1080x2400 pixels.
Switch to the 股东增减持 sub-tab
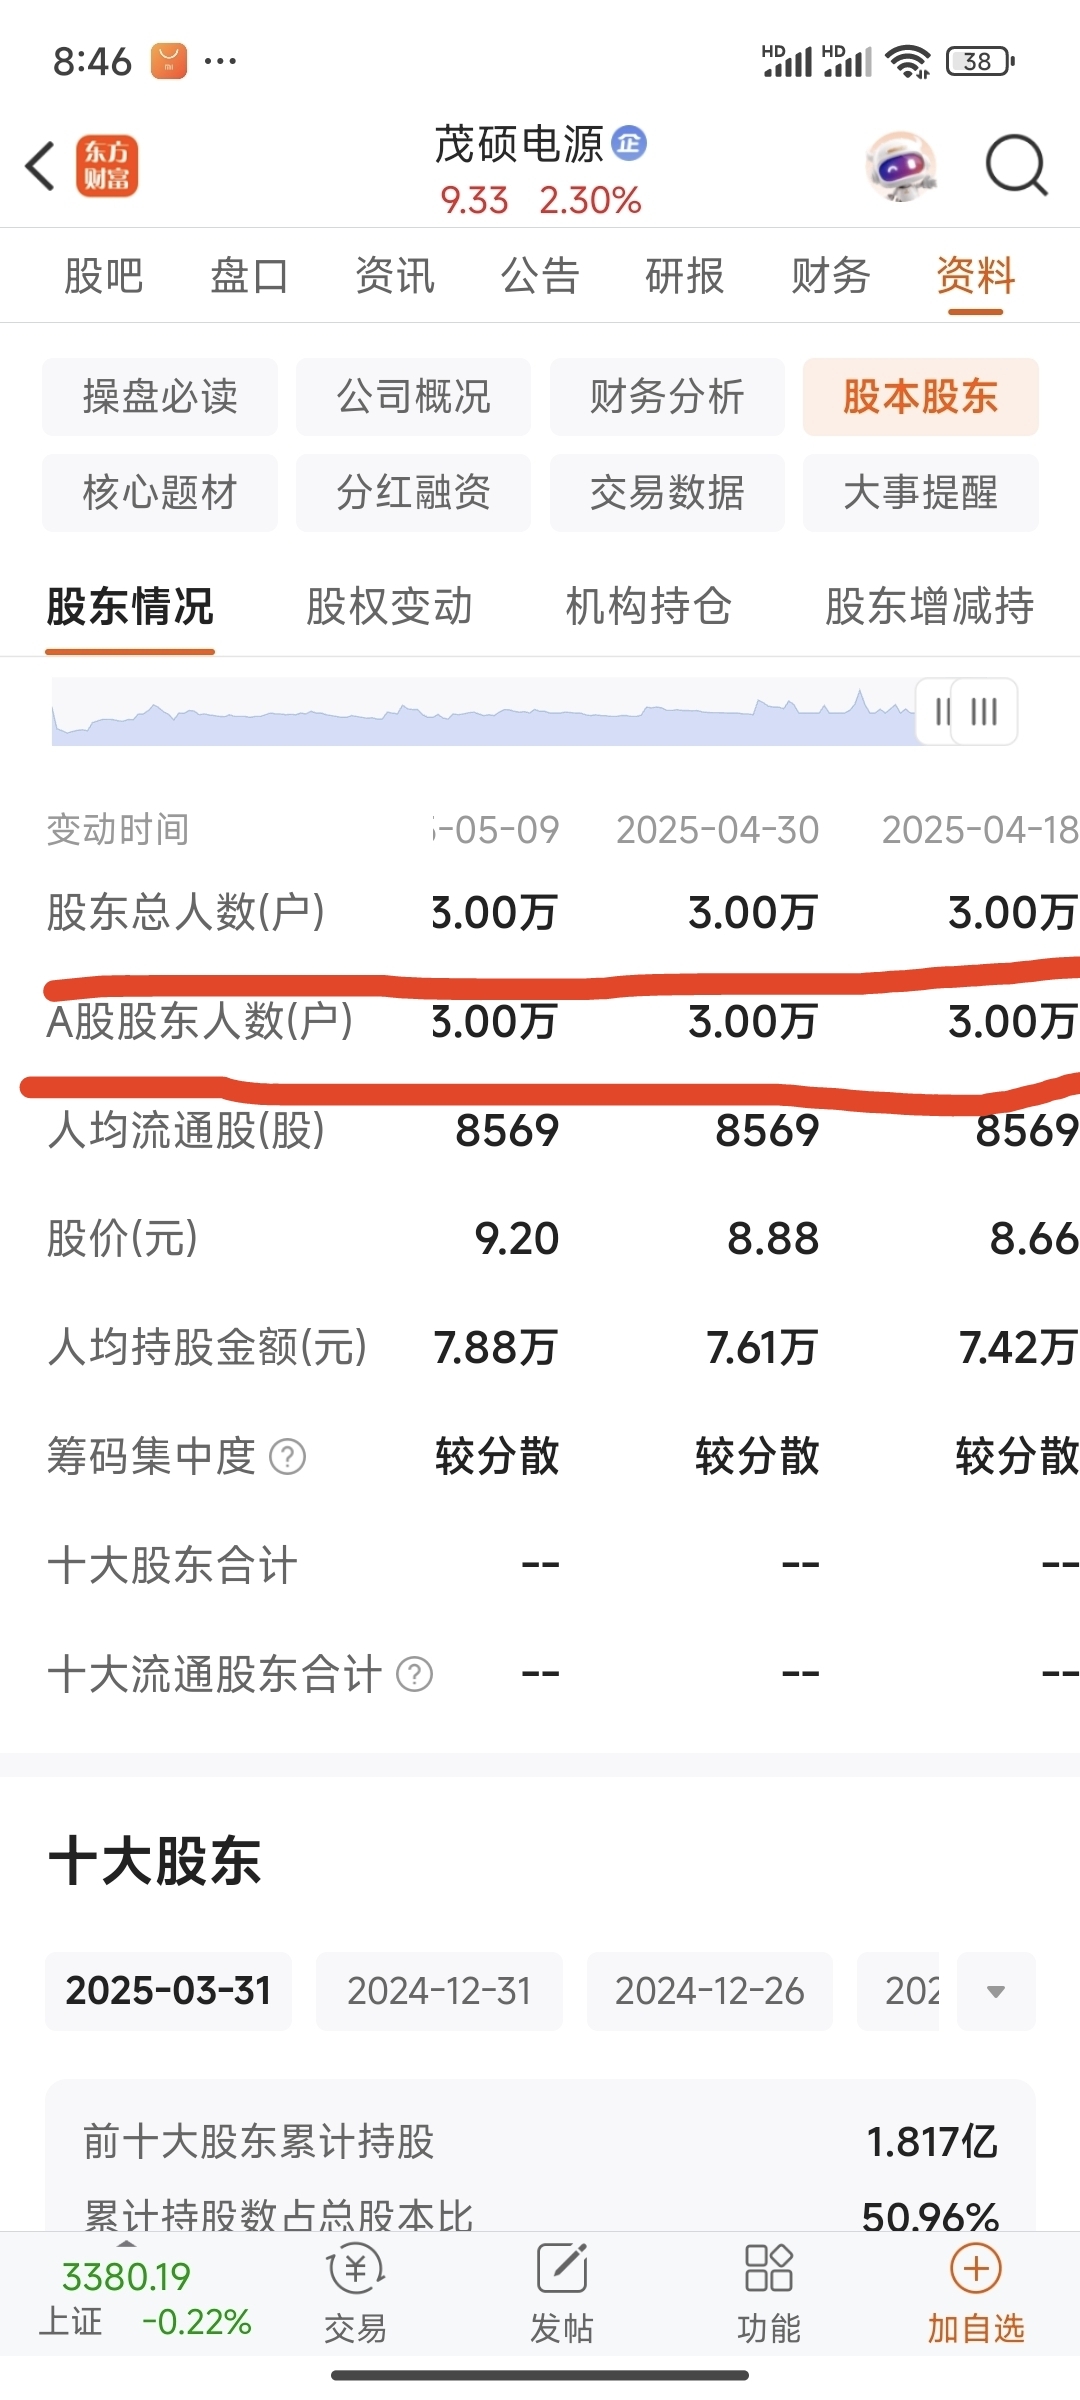930,606
